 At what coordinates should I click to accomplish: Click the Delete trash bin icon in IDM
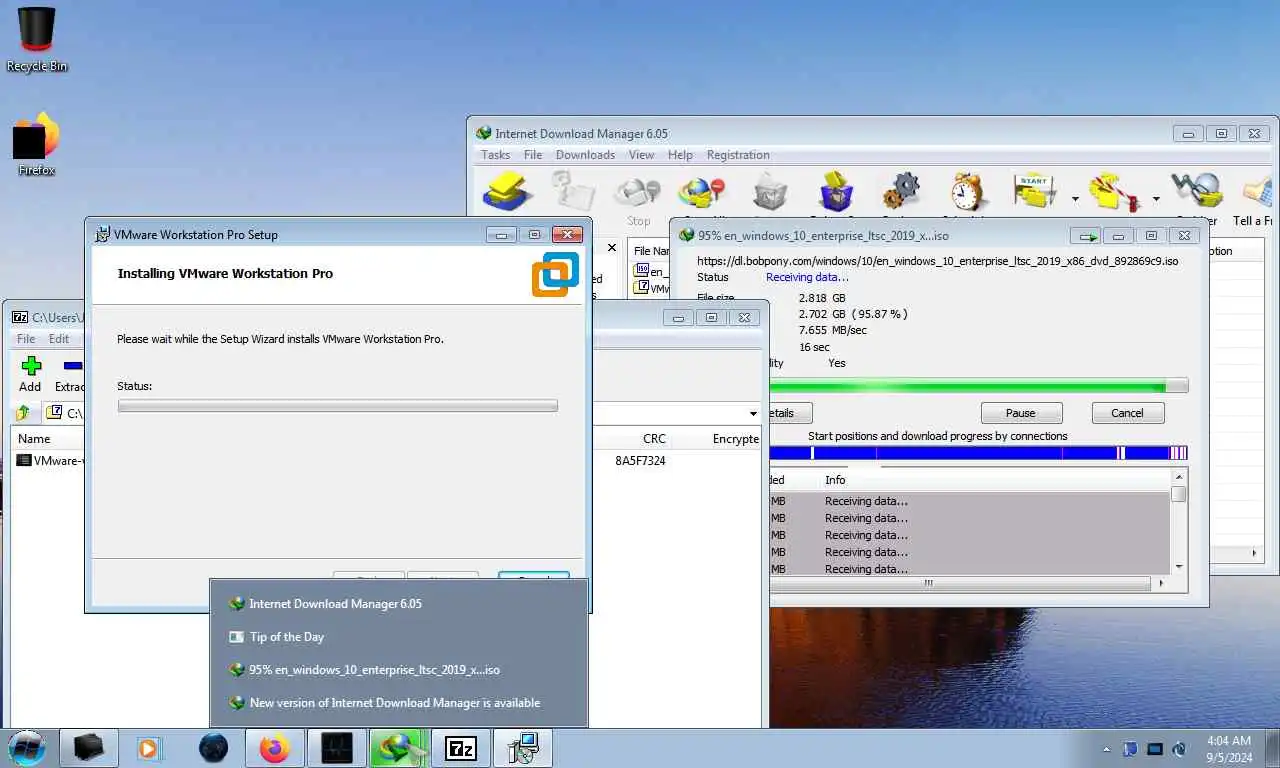pos(769,190)
